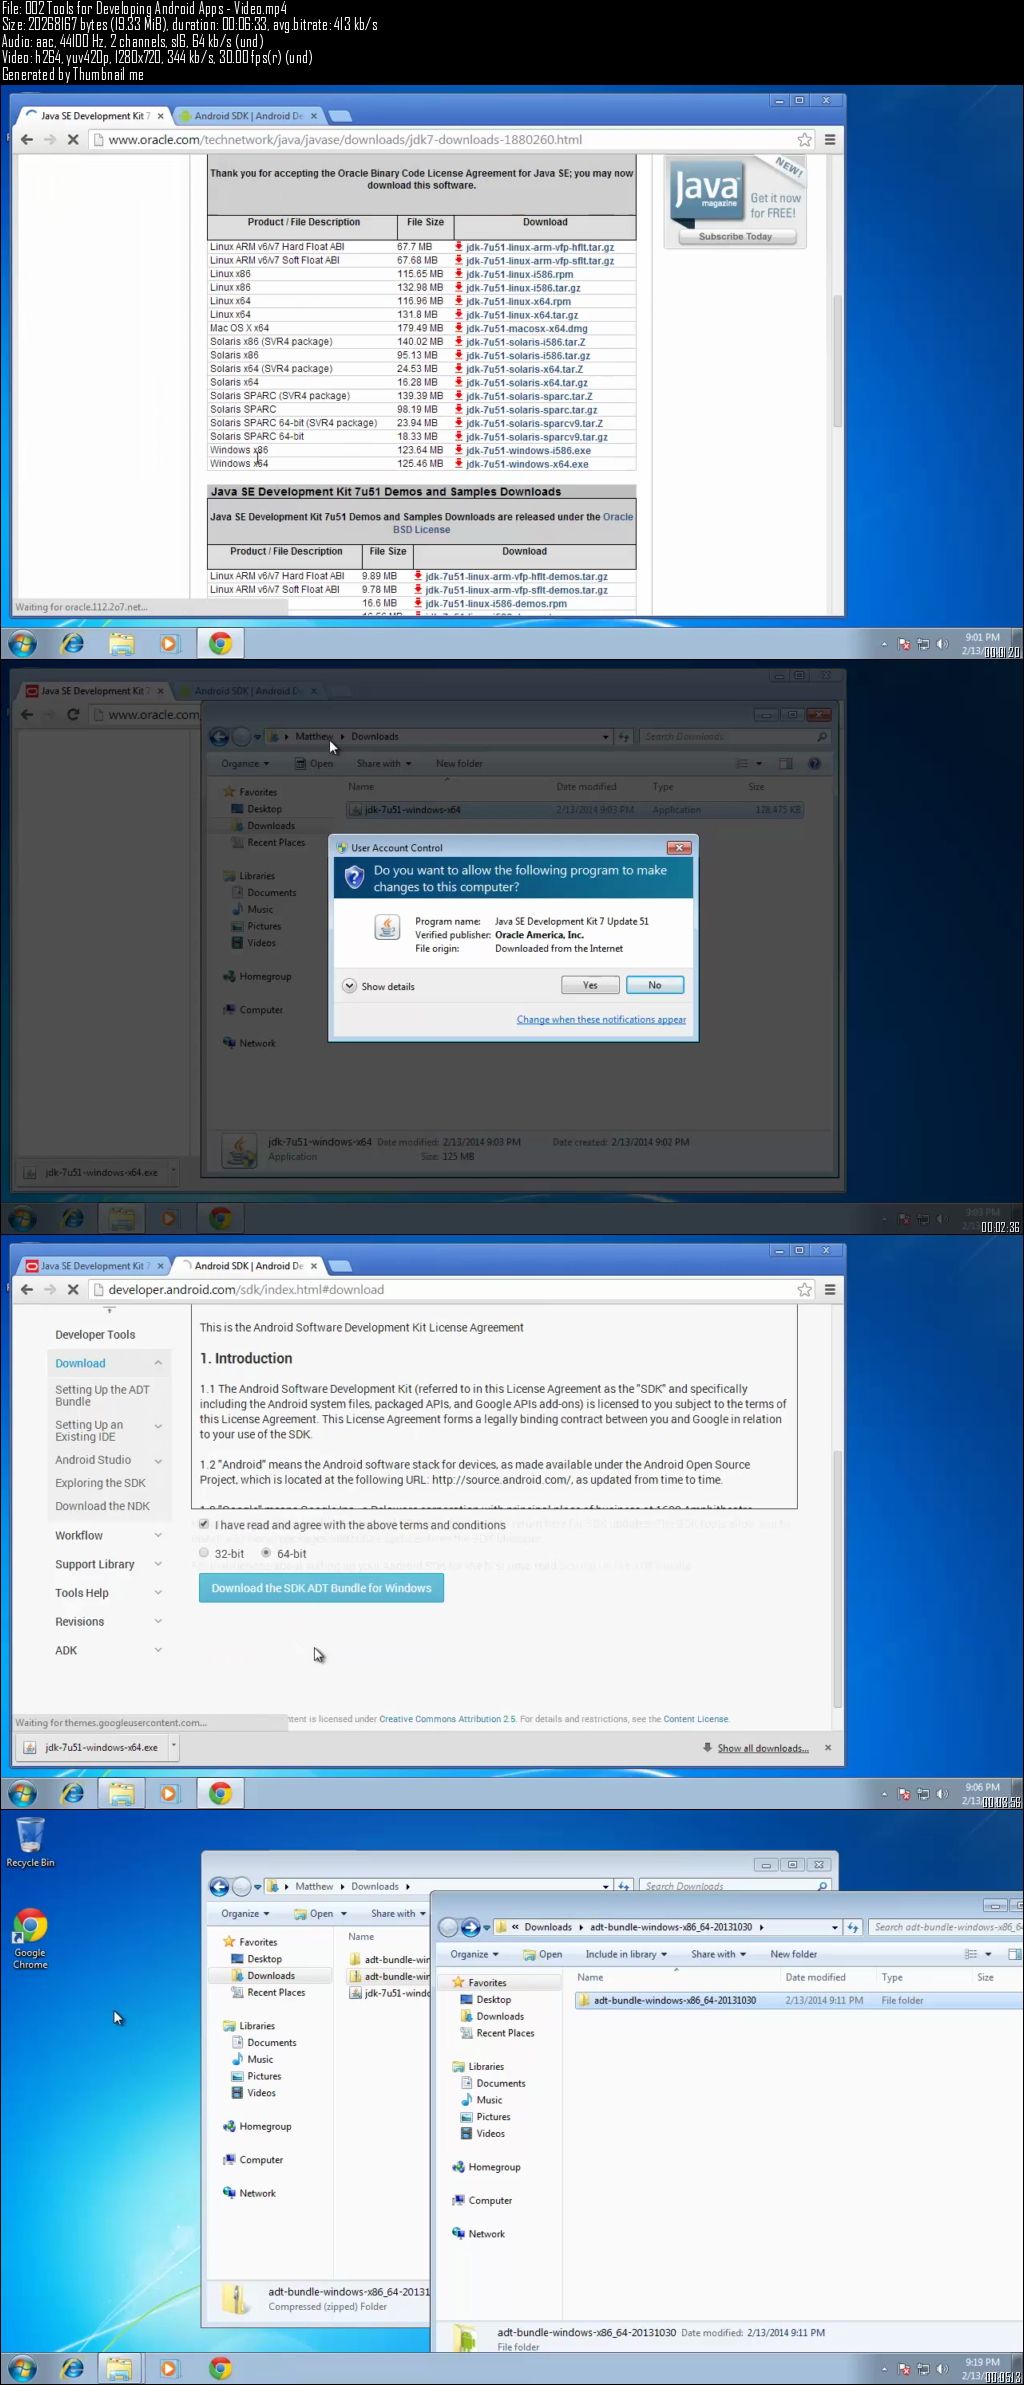This screenshot has width=1024, height=2385.
Task: Expand the Workflow sidebar section
Action: (108, 1536)
